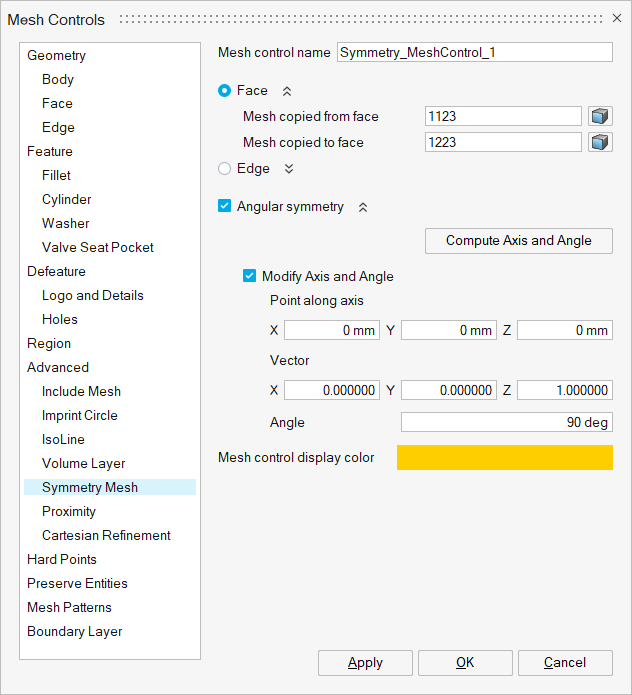Expand the Edge section chevron
This screenshot has height=695, width=632.
(289, 169)
